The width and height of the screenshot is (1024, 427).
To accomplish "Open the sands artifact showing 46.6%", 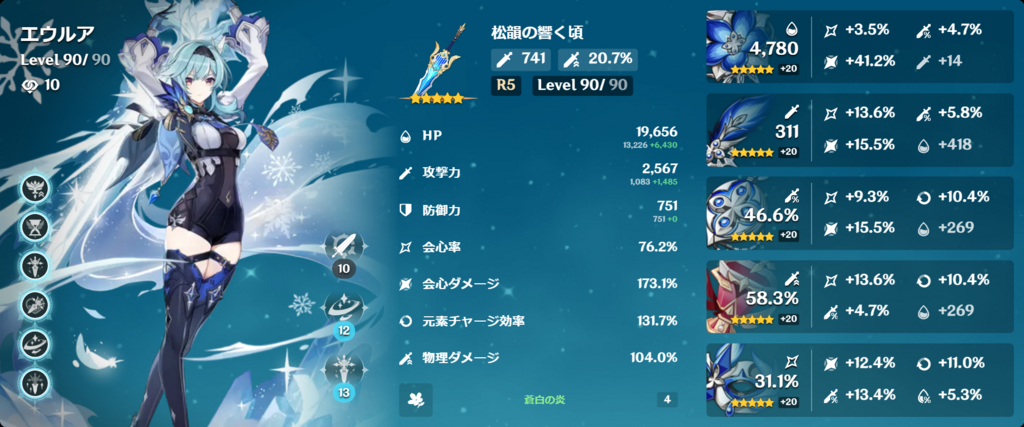I will (x=756, y=213).
